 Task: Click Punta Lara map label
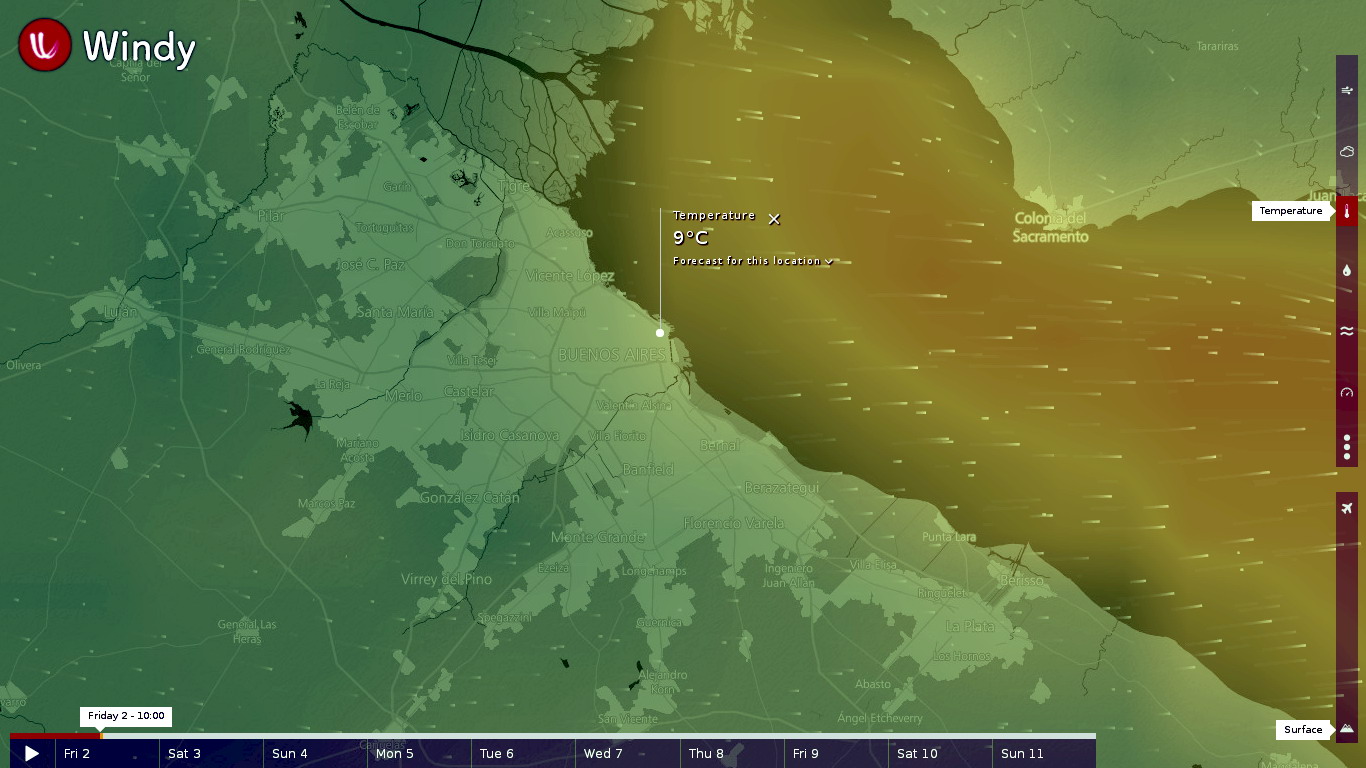tap(949, 537)
